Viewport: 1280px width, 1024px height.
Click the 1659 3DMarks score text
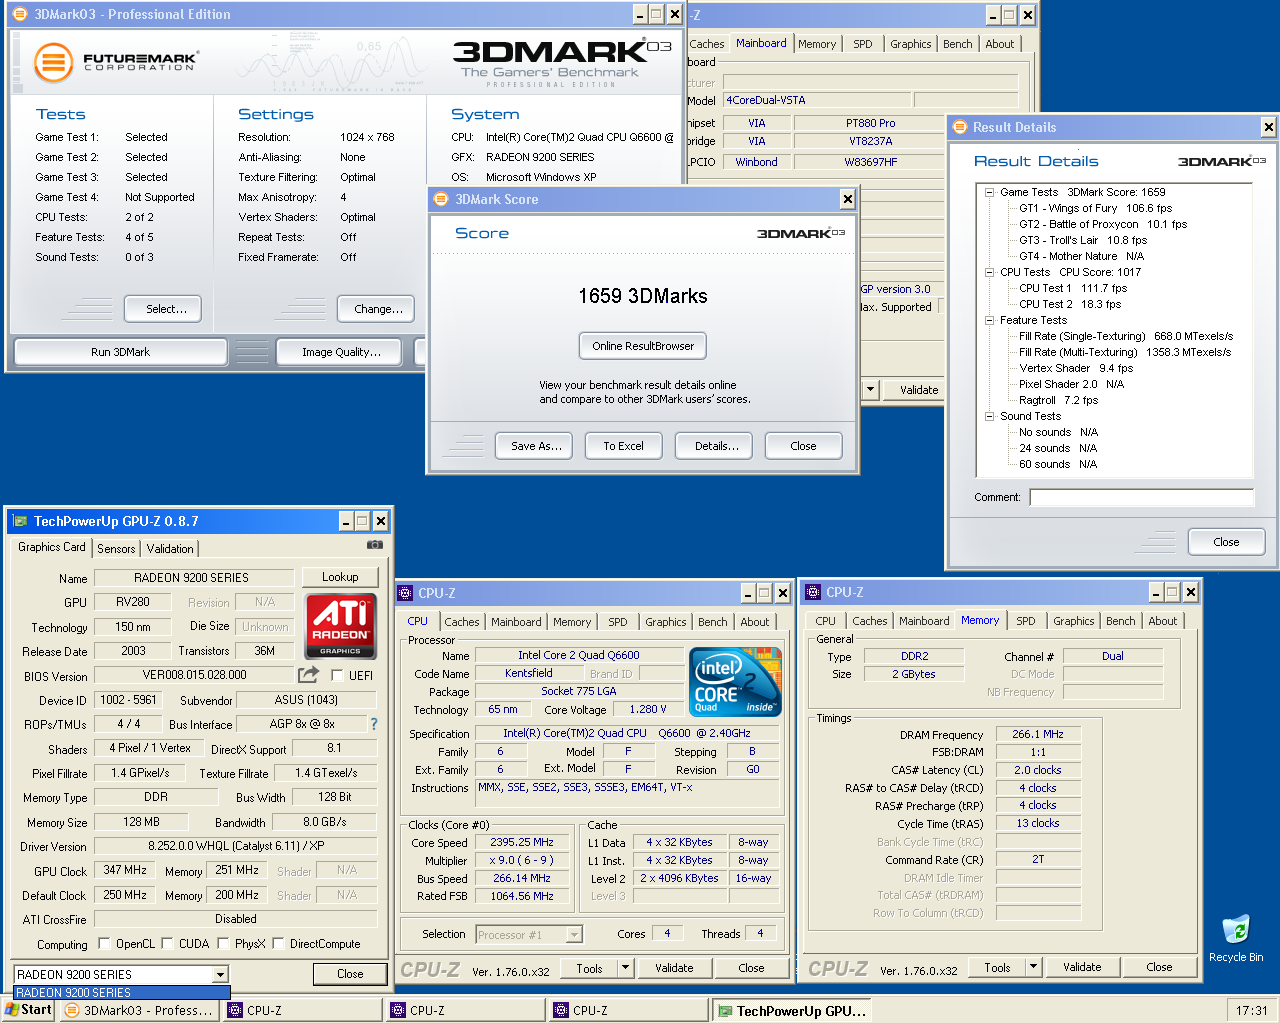(x=642, y=296)
